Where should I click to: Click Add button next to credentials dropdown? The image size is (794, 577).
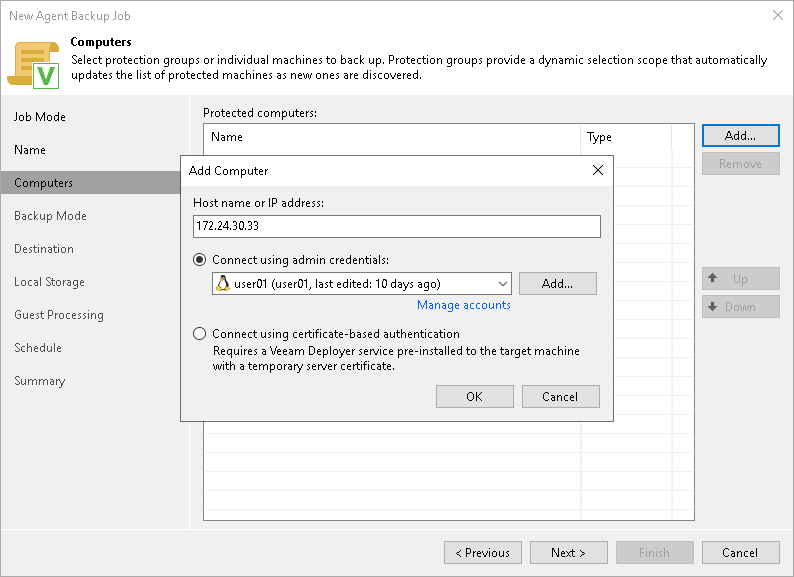(x=557, y=284)
